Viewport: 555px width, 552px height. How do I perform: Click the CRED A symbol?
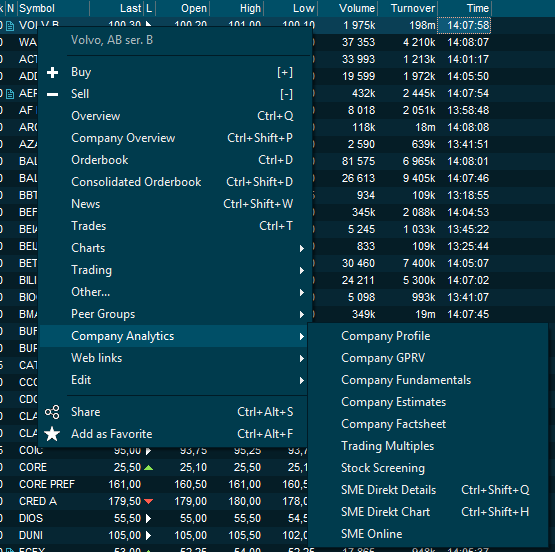(38, 501)
